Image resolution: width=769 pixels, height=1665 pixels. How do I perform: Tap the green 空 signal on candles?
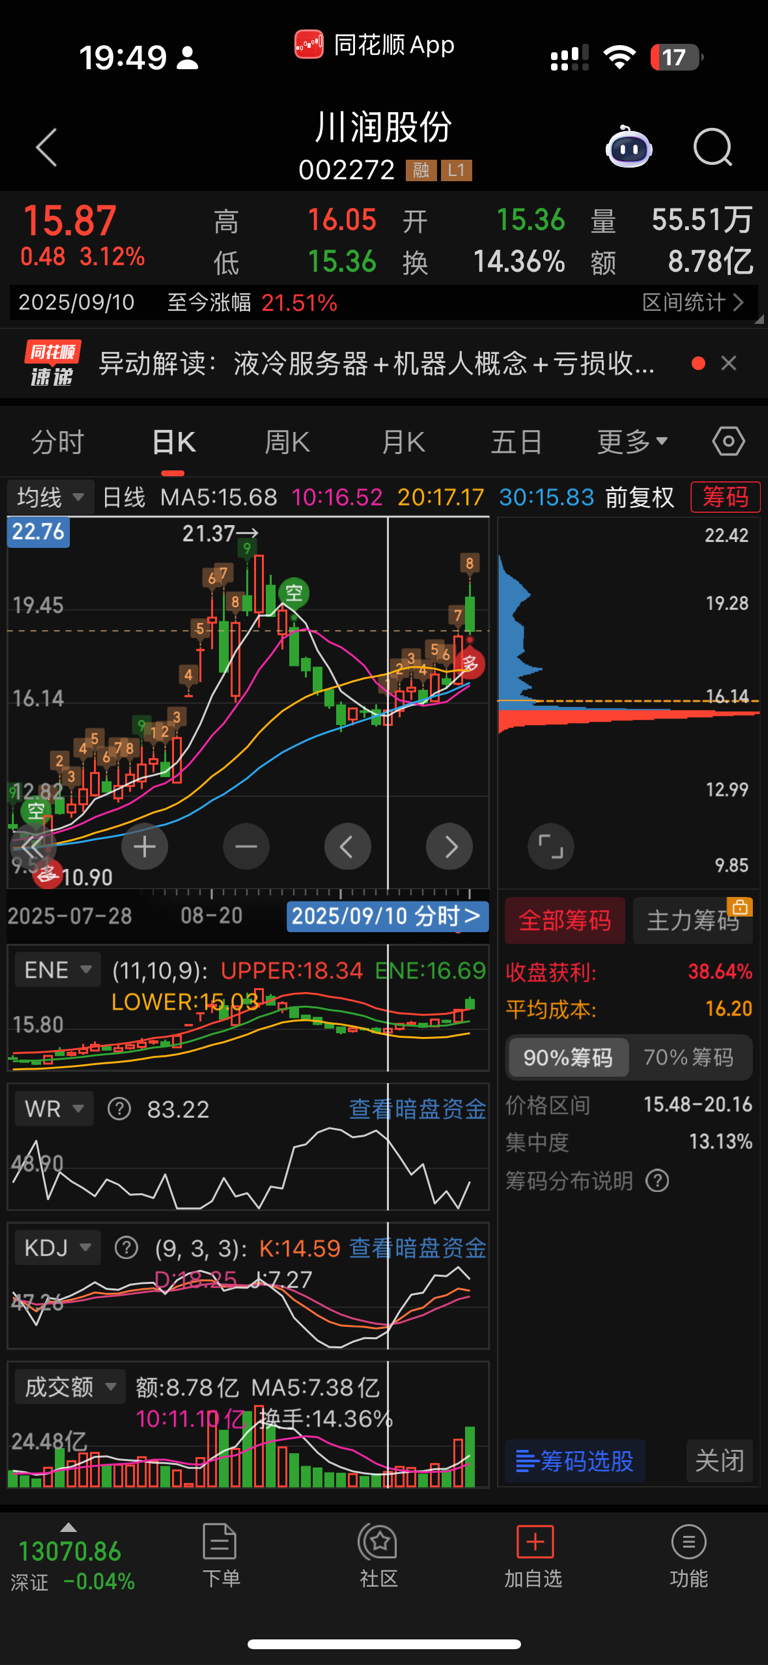click(x=294, y=593)
